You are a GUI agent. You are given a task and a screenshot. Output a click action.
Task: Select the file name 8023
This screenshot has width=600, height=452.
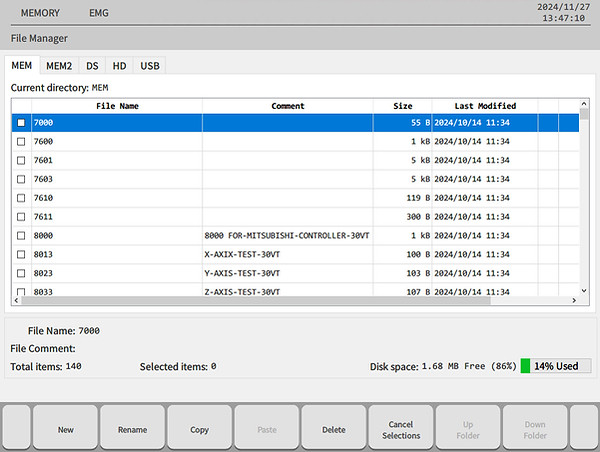pos(43,273)
